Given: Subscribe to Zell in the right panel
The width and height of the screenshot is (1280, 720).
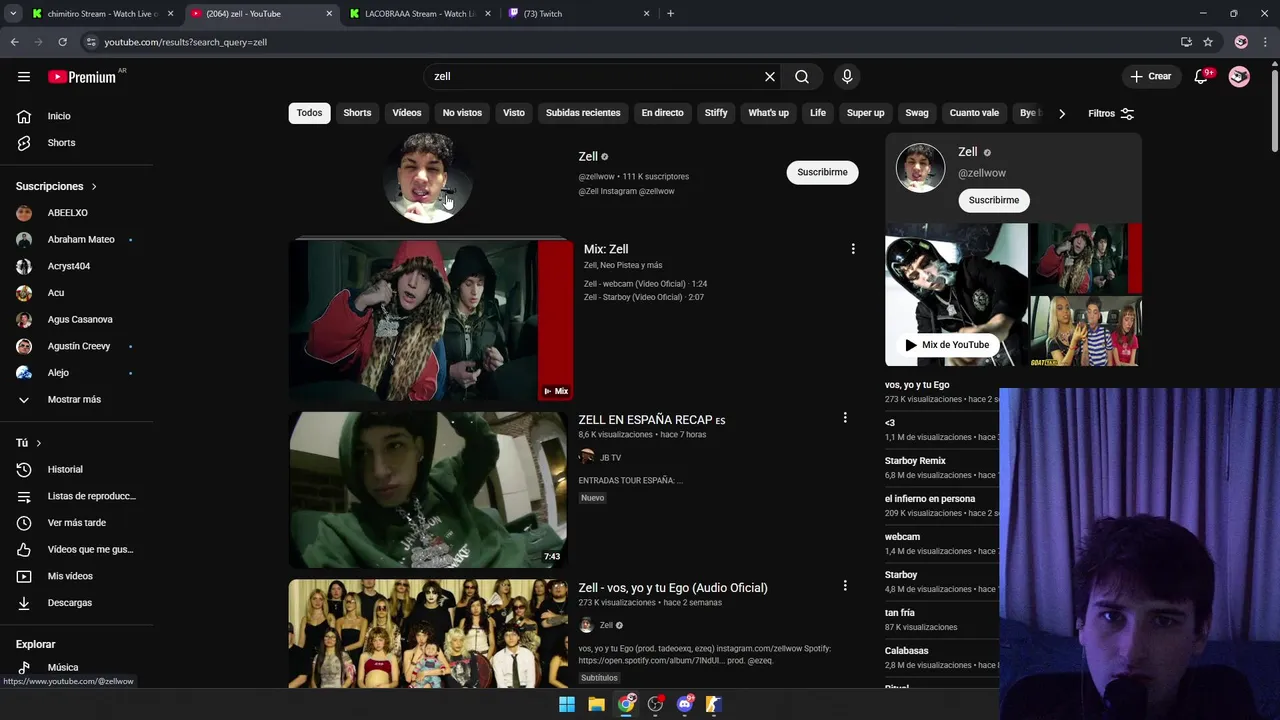Looking at the screenshot, I should (x=993, y=200).
